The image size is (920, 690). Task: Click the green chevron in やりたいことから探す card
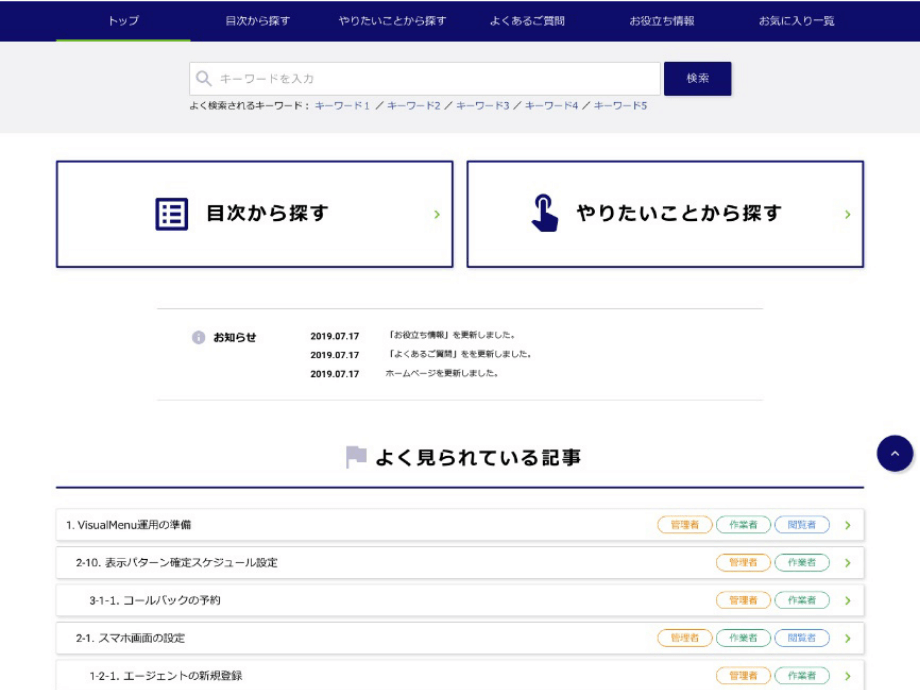(847, 214)
